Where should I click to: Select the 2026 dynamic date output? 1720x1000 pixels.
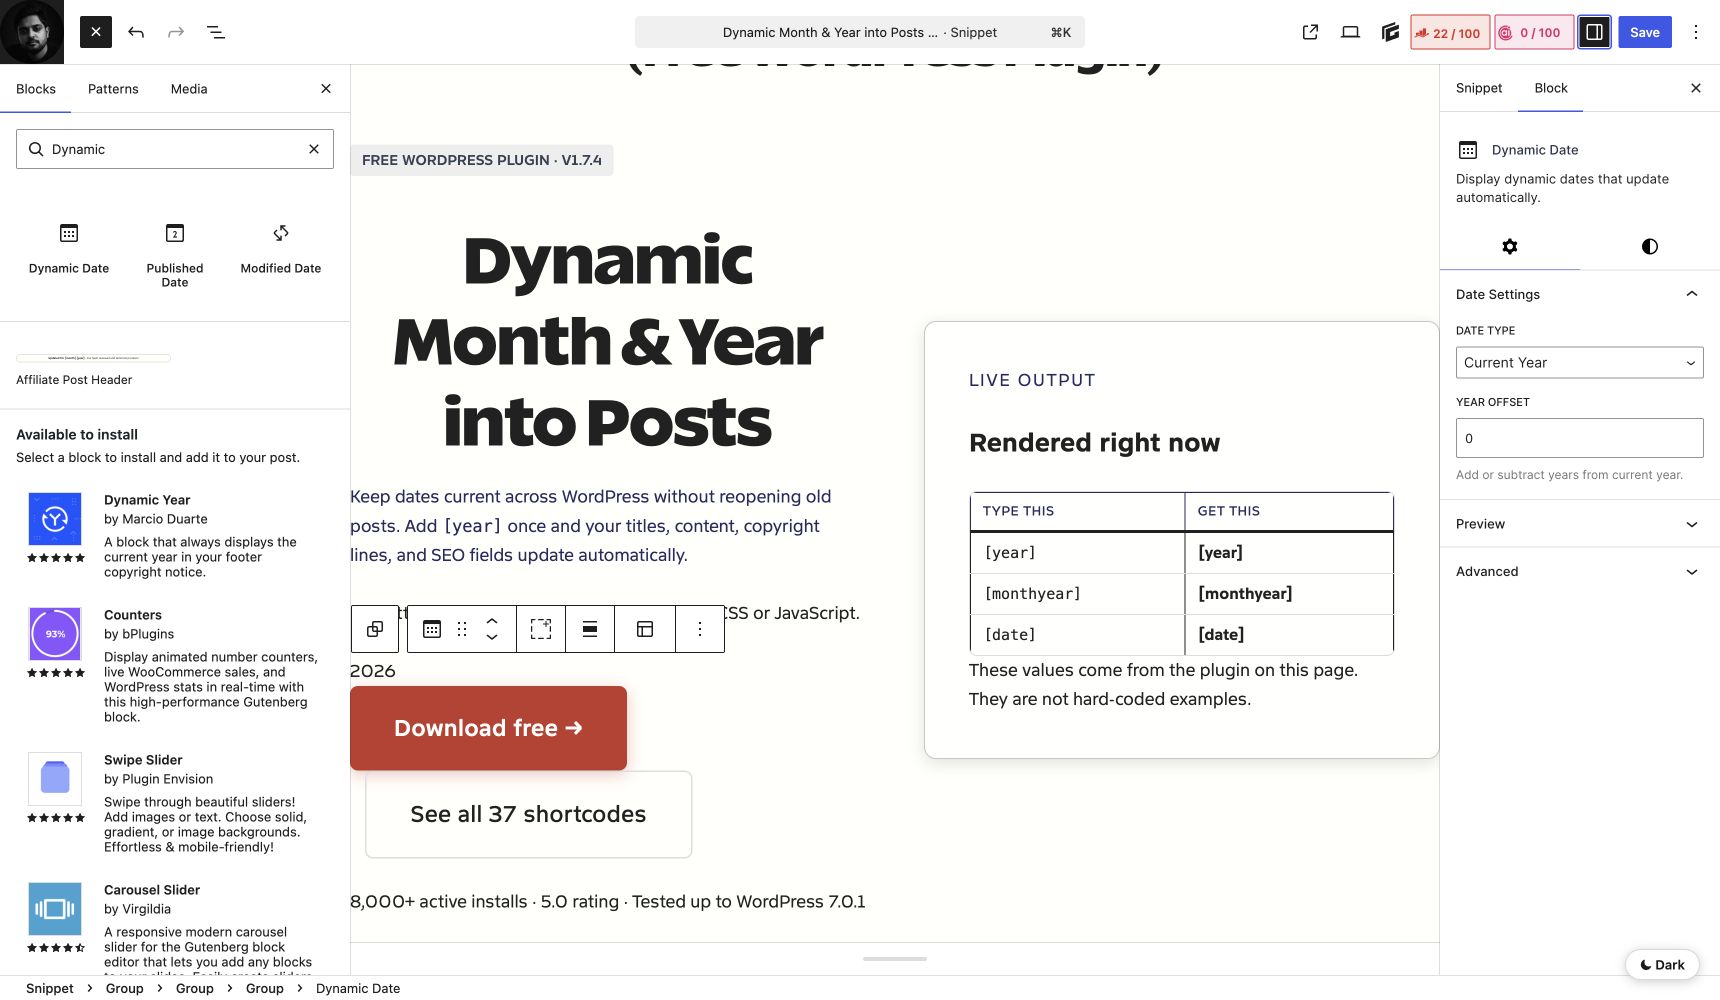373,671
